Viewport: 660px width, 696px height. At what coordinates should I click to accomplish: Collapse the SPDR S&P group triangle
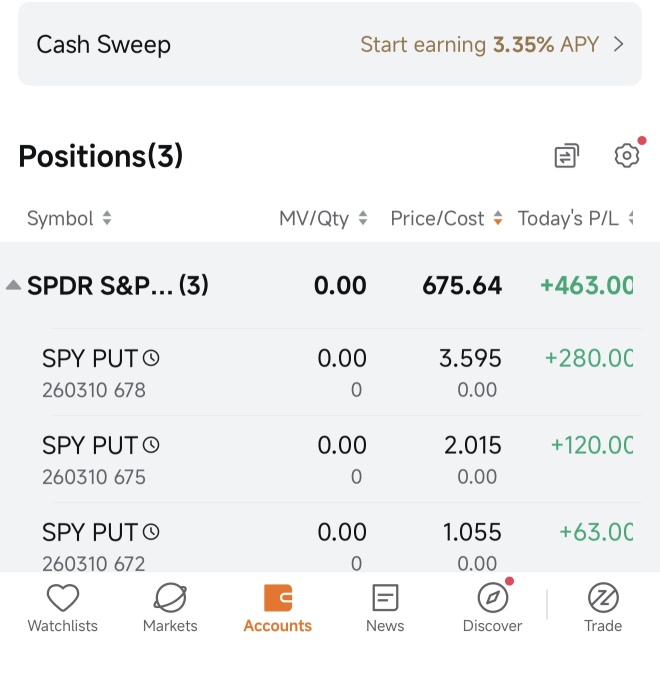(13, 285)
